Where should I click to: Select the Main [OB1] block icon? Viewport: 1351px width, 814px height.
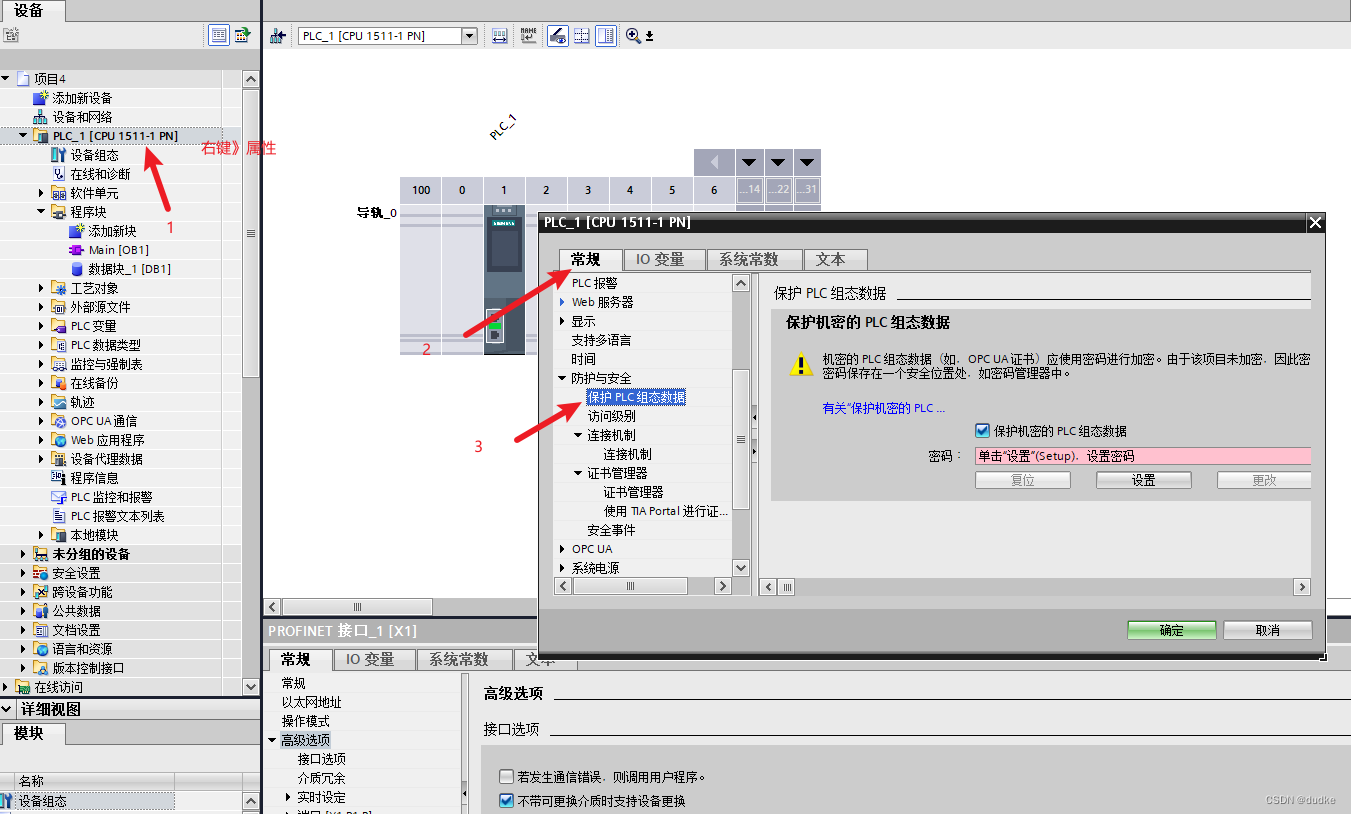(77, 250)
